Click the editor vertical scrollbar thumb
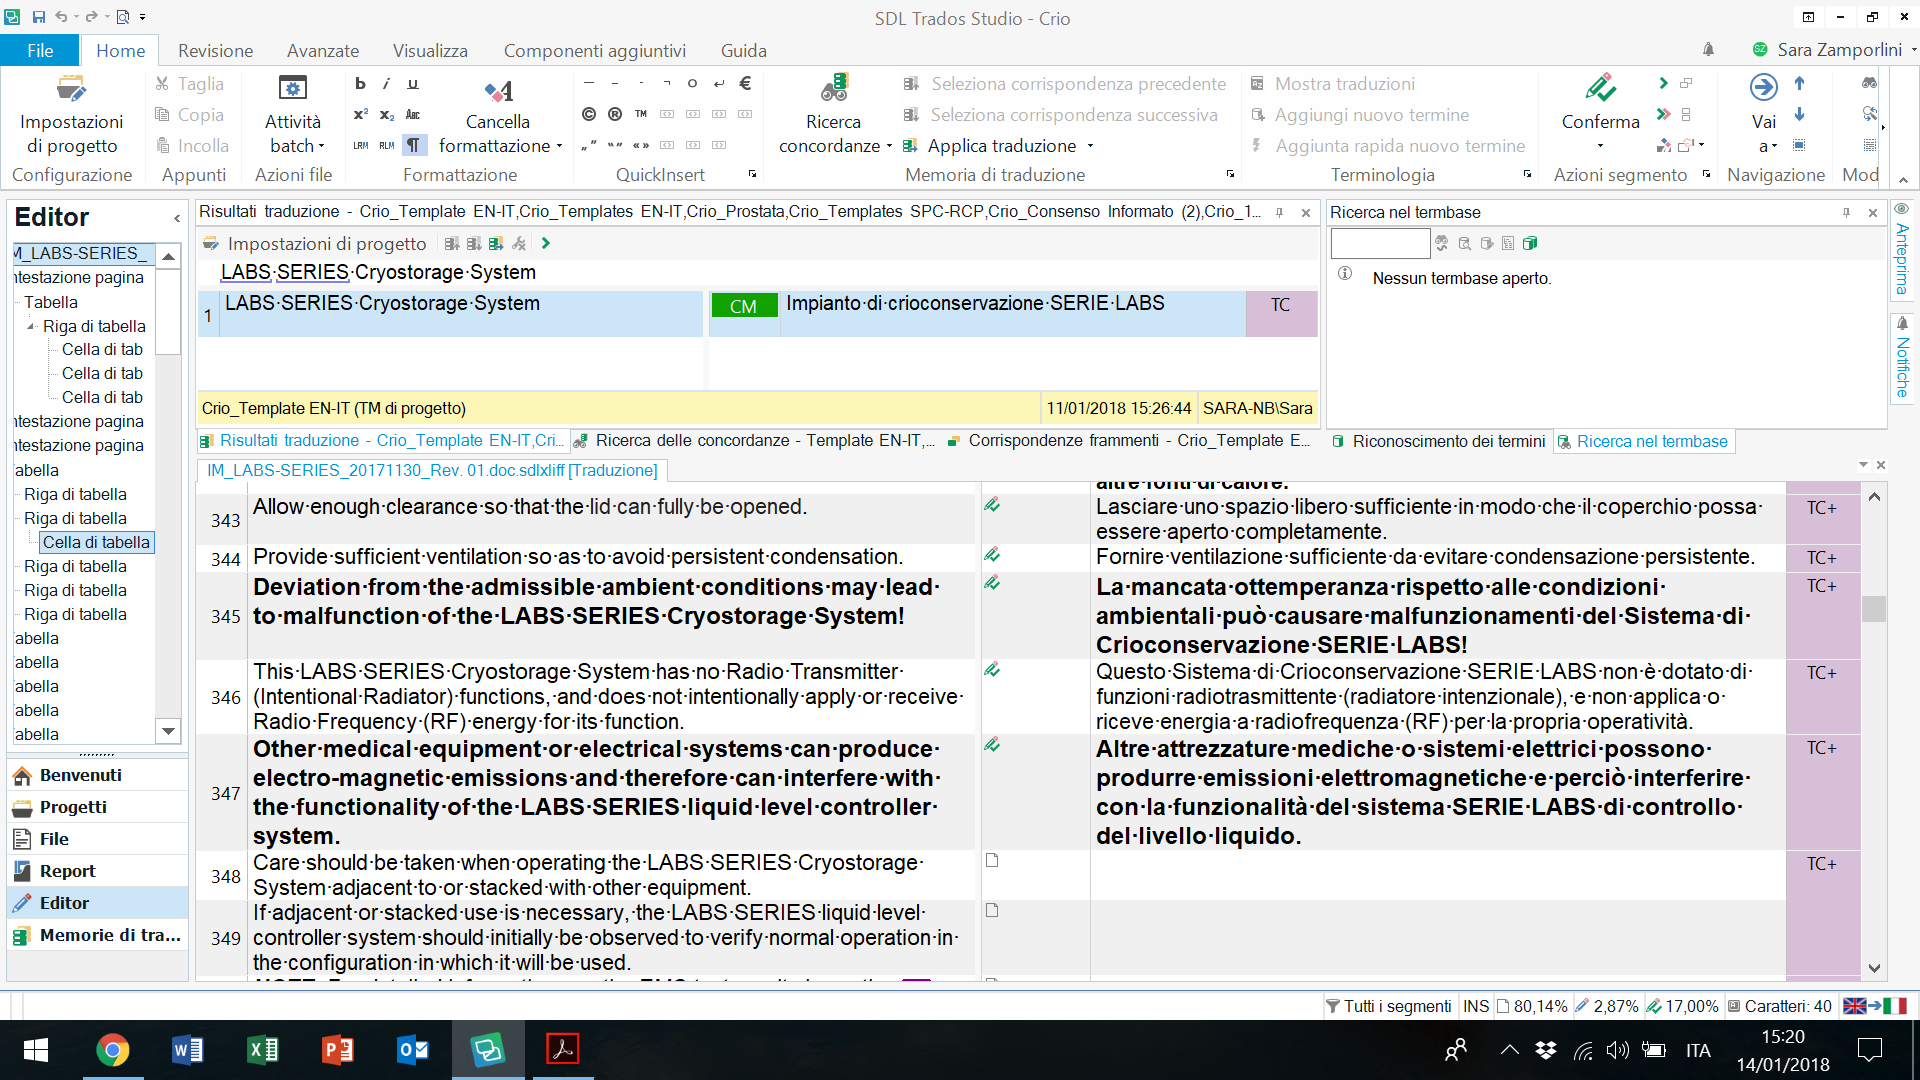Image resolution: width=1920 pixels, height=1080 pixels. 1874,608
